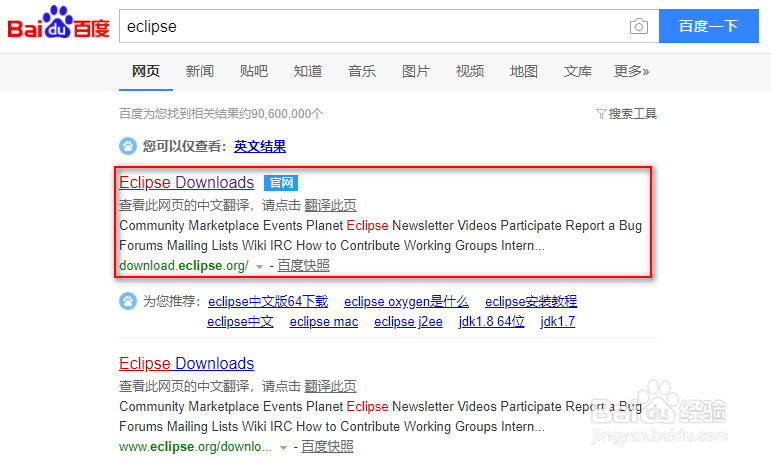Viewport: 771px width, 462px height.
Task: Click the jdk1.8 64位 suggestion
Action: pos(491,321)
